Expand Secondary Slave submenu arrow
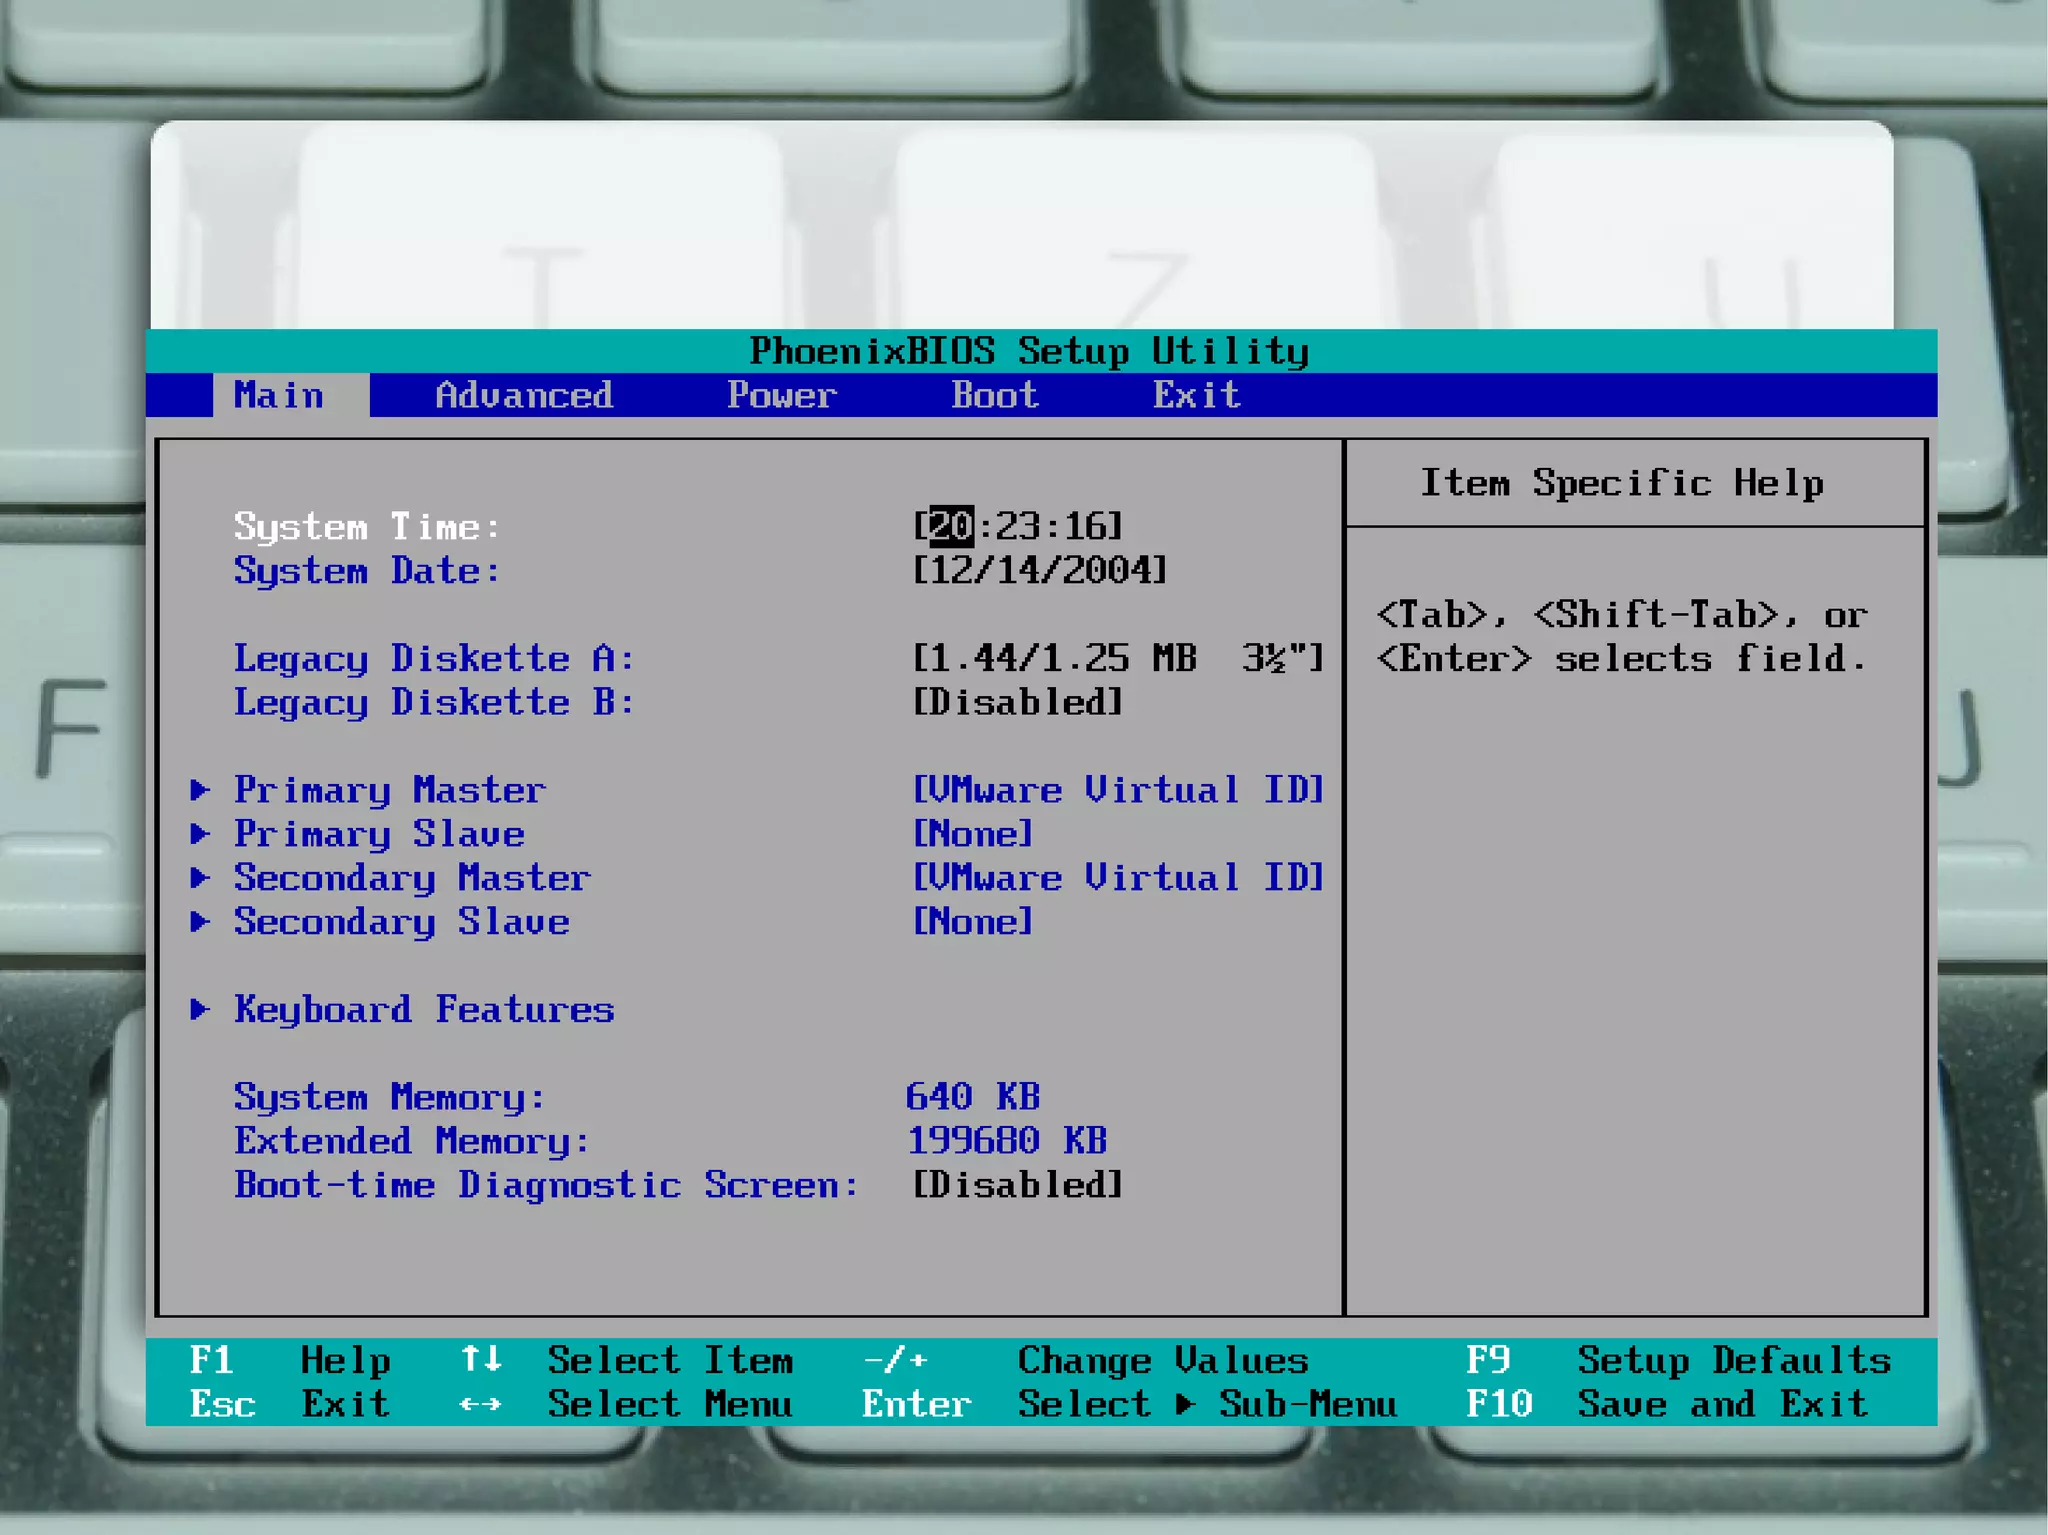The image size is (2048, 1535). tap(200, 922)
